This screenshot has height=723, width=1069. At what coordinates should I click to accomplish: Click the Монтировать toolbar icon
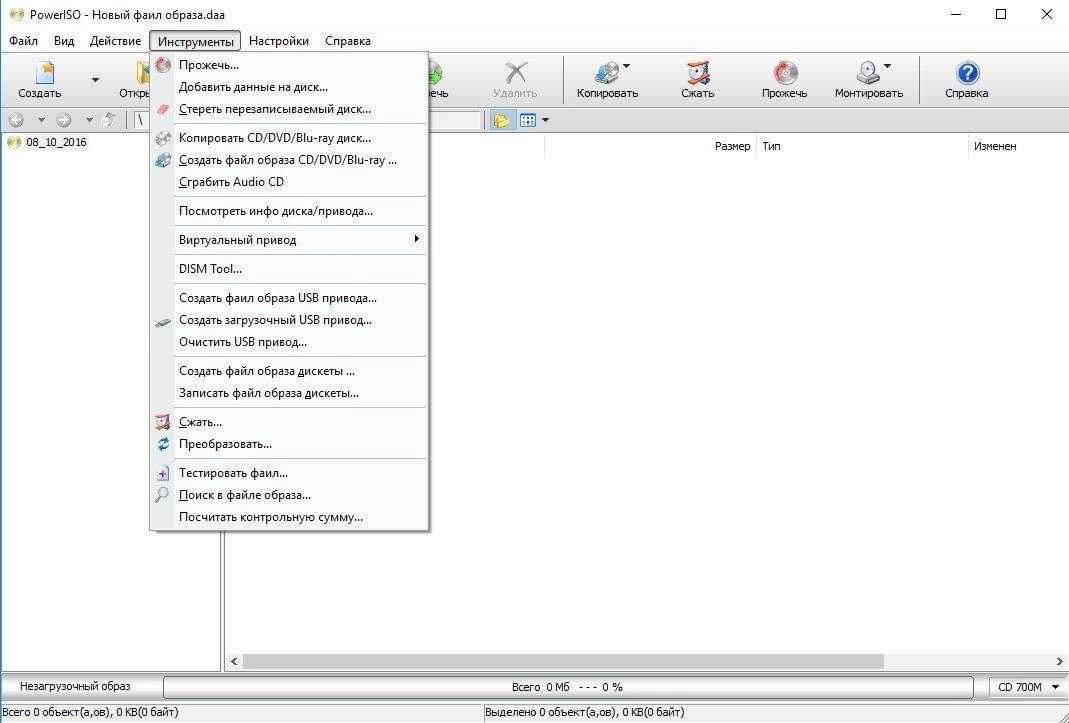[x=869, y=79]
